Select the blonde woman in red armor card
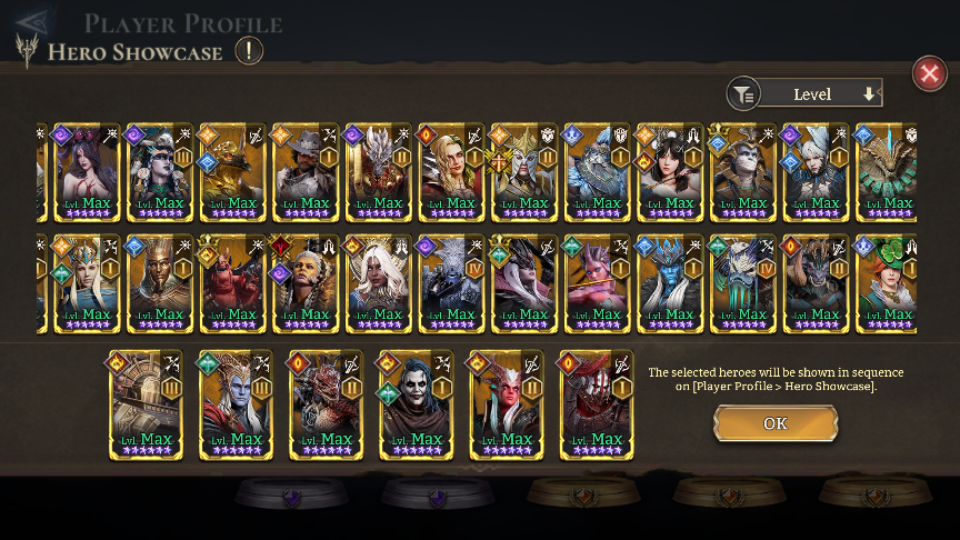Screen dimensions: 960x540 point(451,173)
